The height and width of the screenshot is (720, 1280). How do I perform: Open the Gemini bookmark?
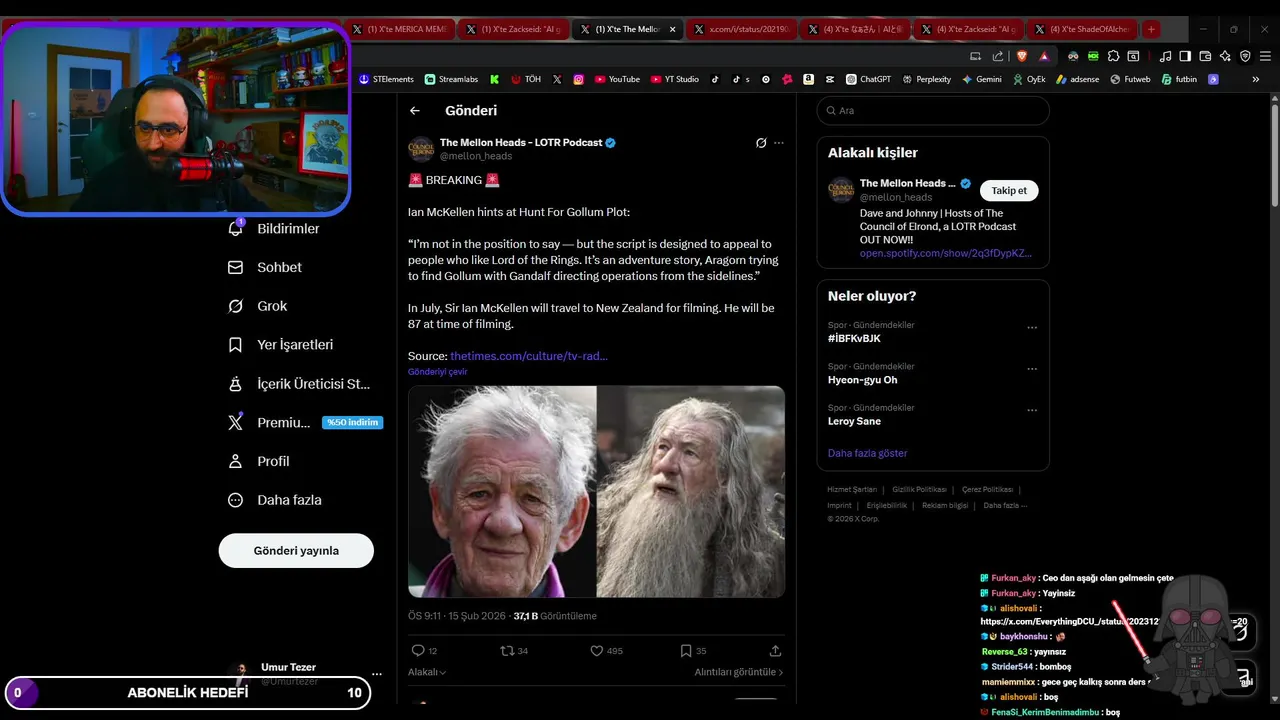coord(982,79)
